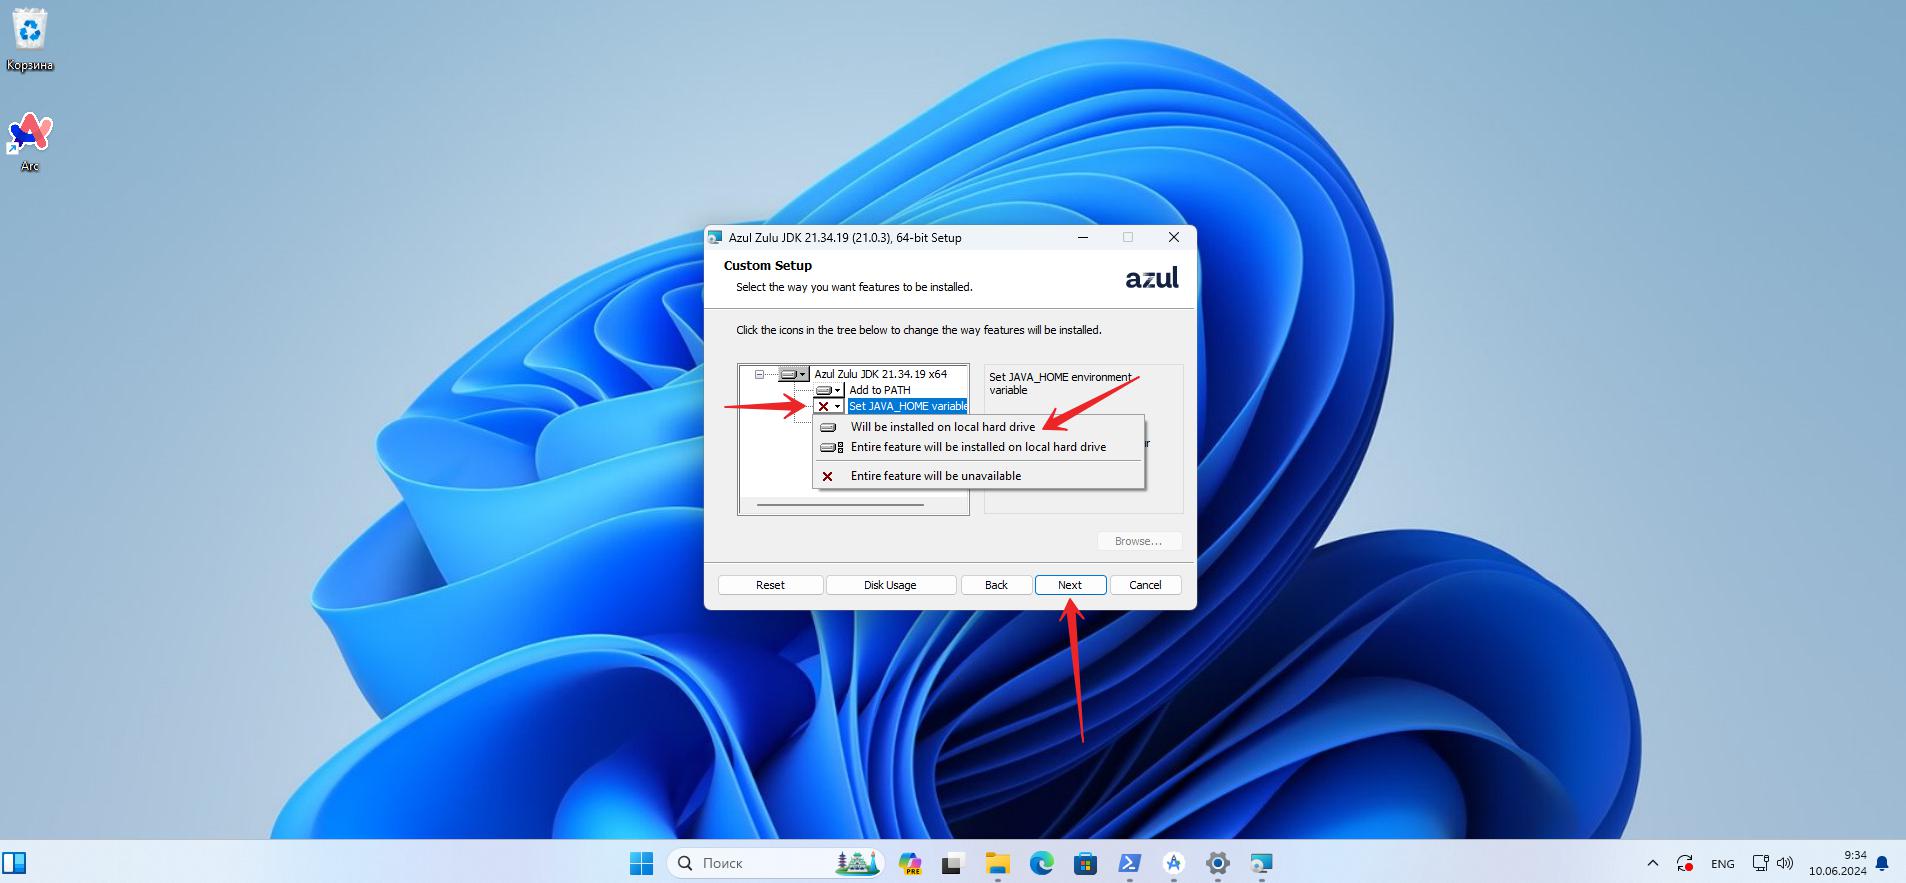This screenshot has width=1906, height=883.
Task: Click the Reset button
Action: (770, 585)
